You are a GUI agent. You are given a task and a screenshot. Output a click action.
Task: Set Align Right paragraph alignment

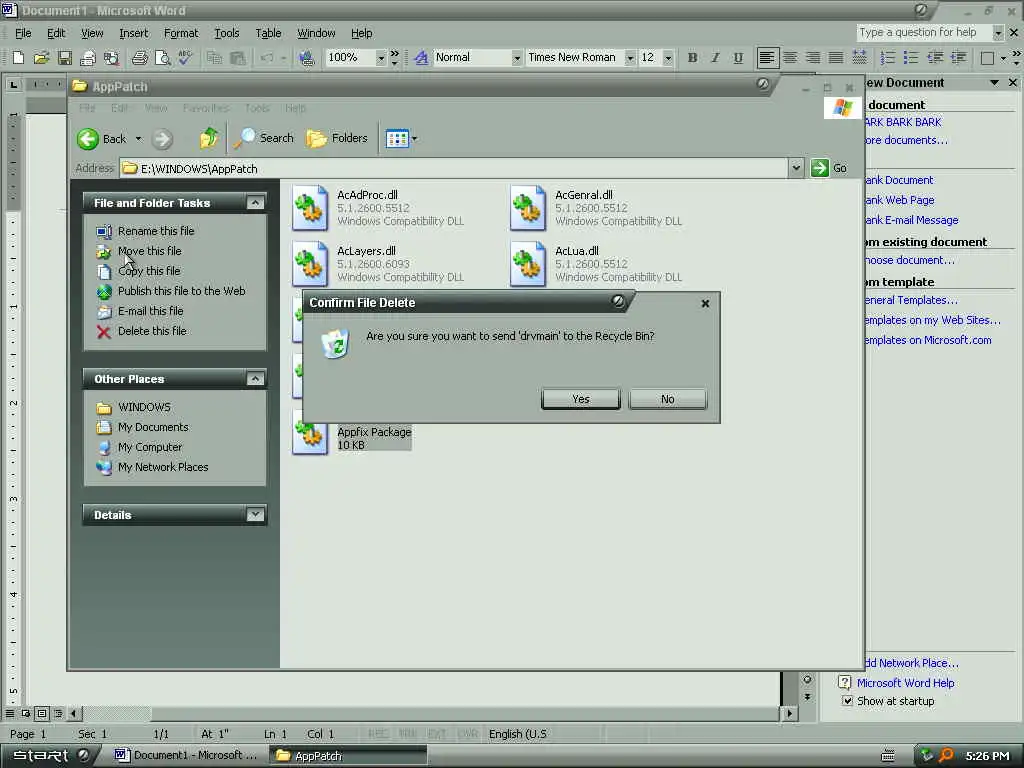pos(813,58)
